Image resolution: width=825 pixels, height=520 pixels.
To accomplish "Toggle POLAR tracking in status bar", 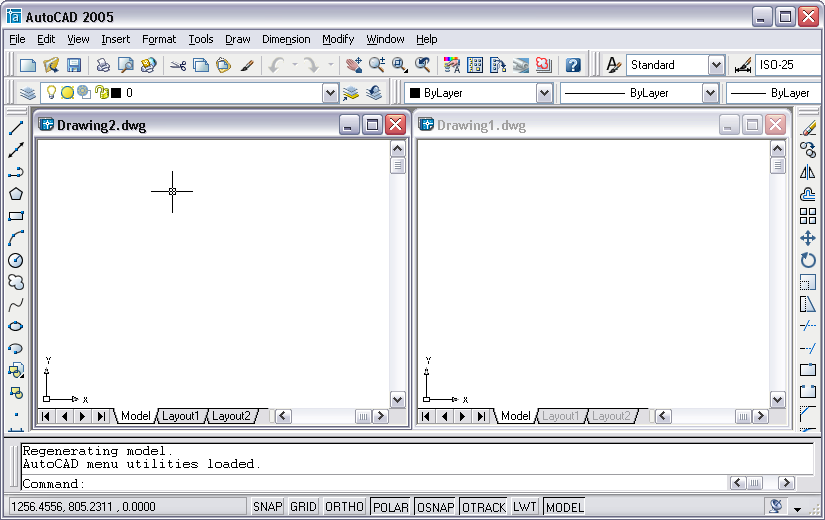I will (x=390, y=507).
